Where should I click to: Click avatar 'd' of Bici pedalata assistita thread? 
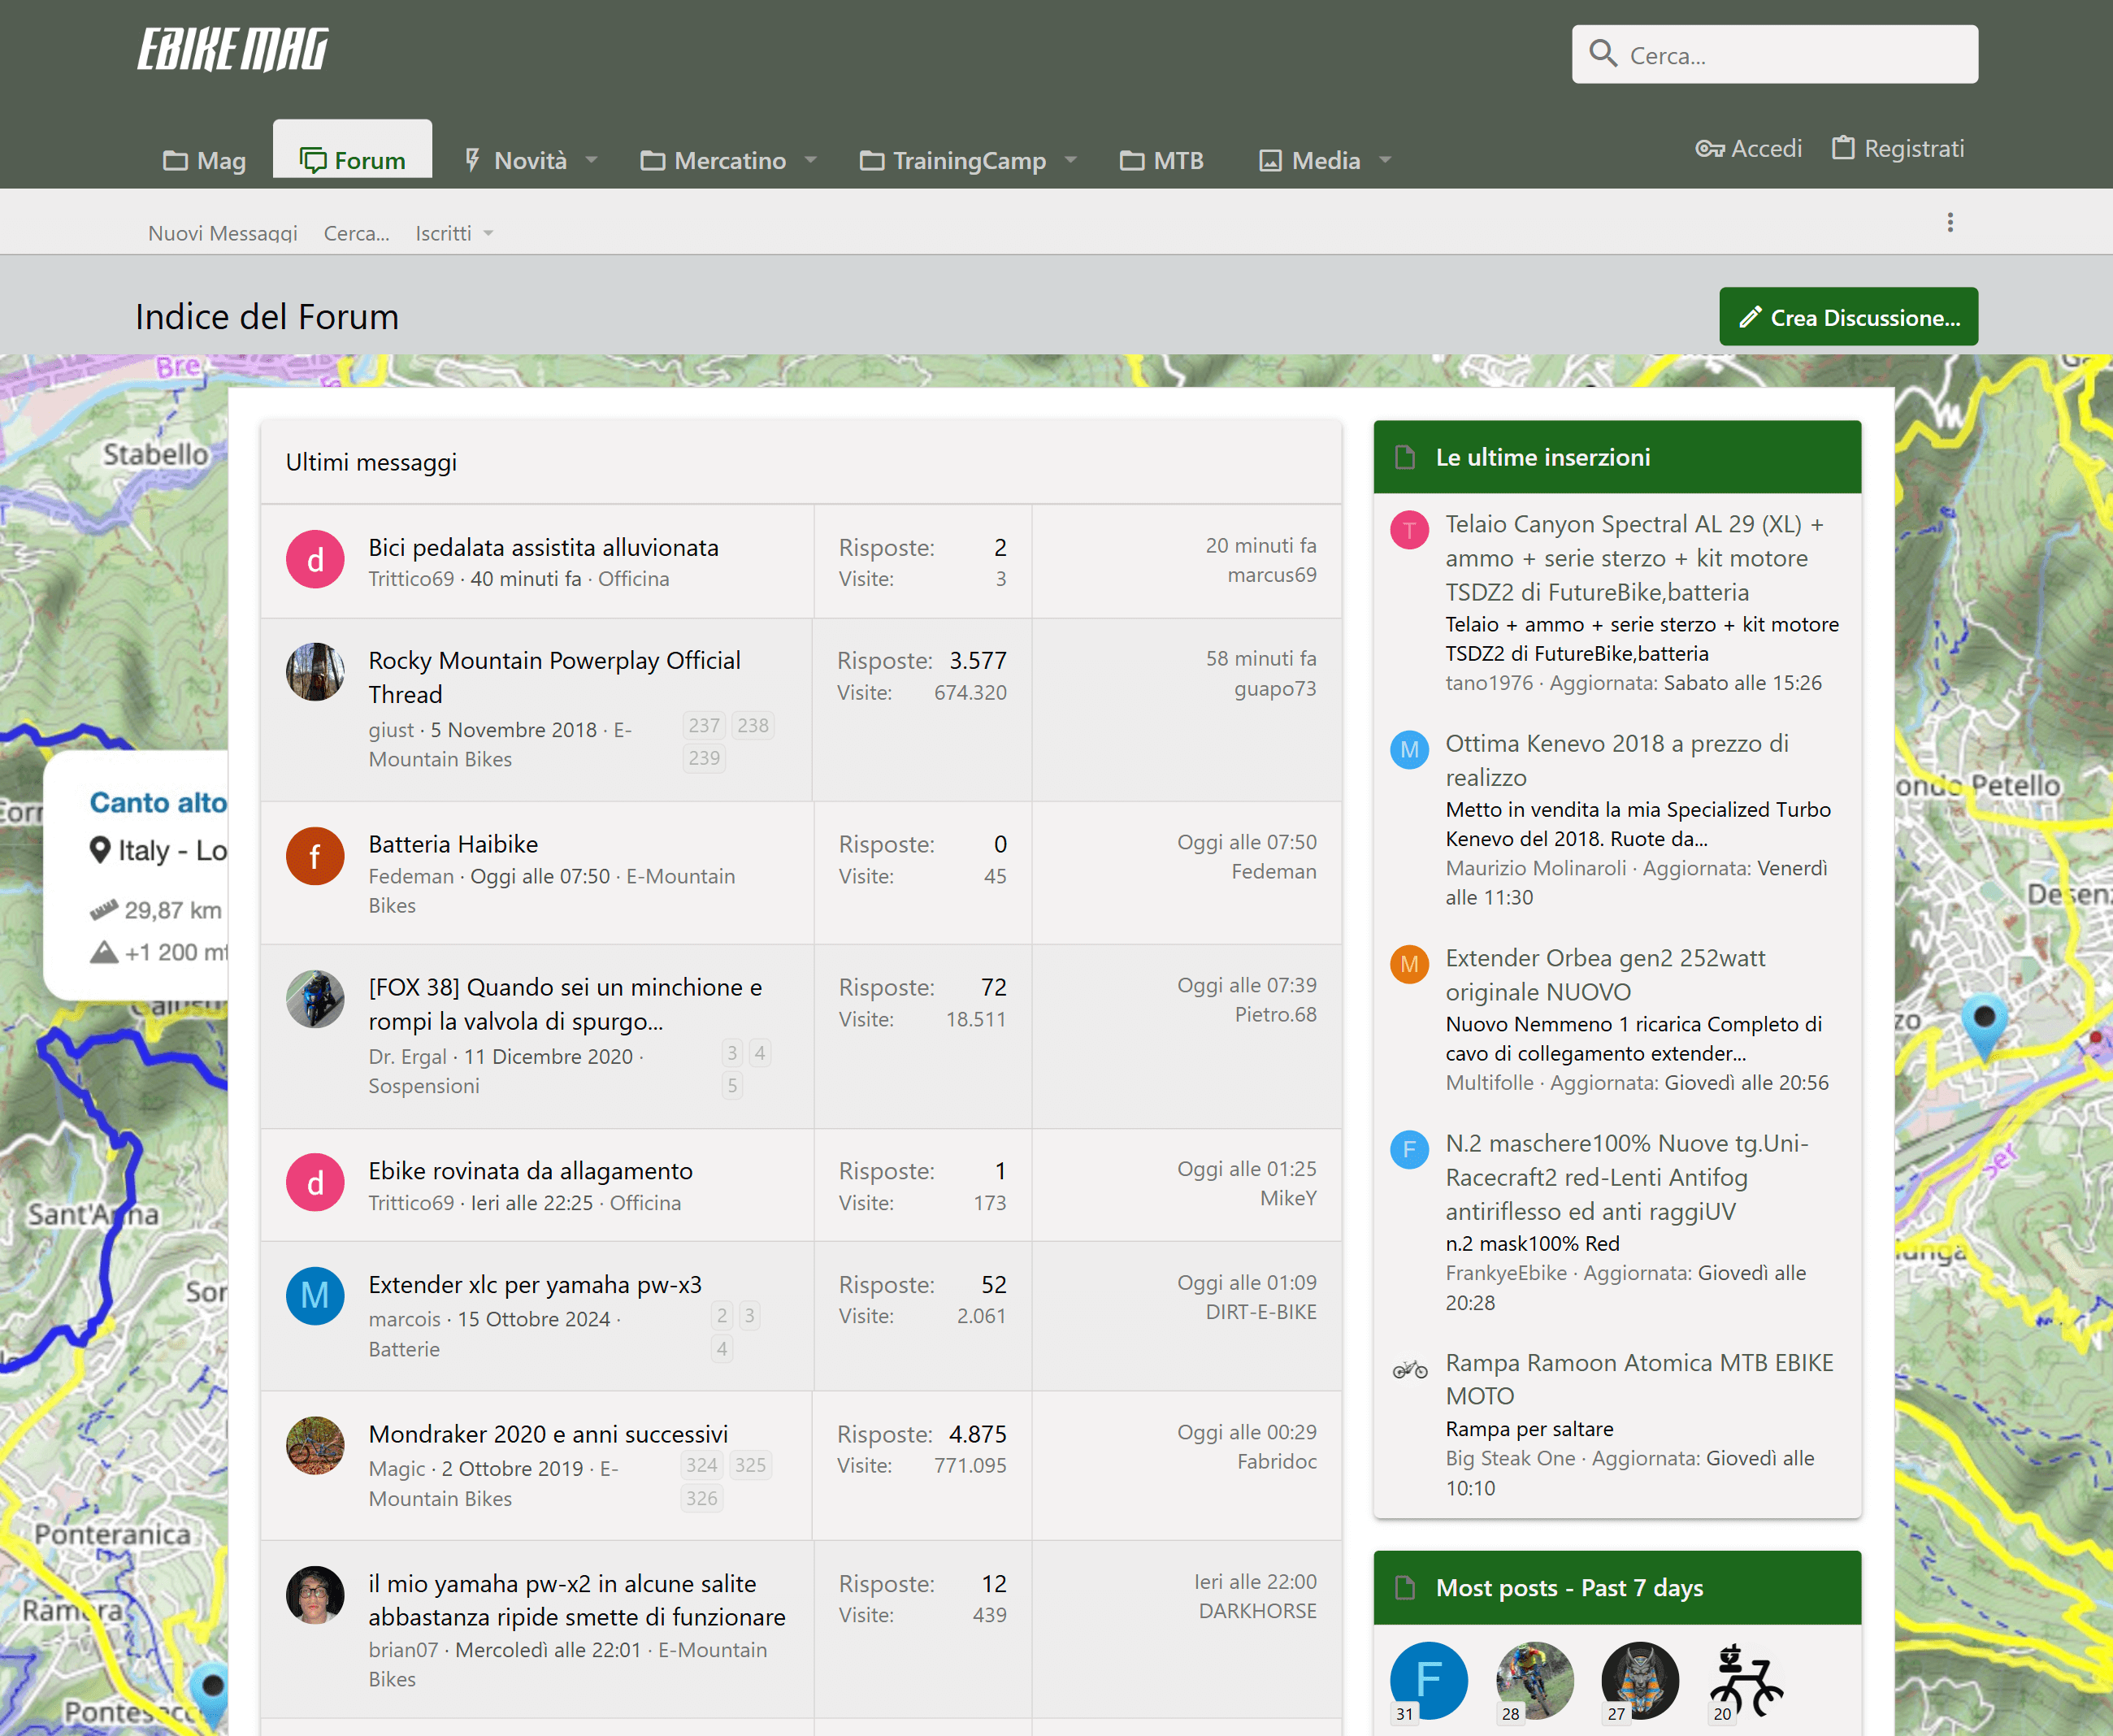(x=315, y=559)
